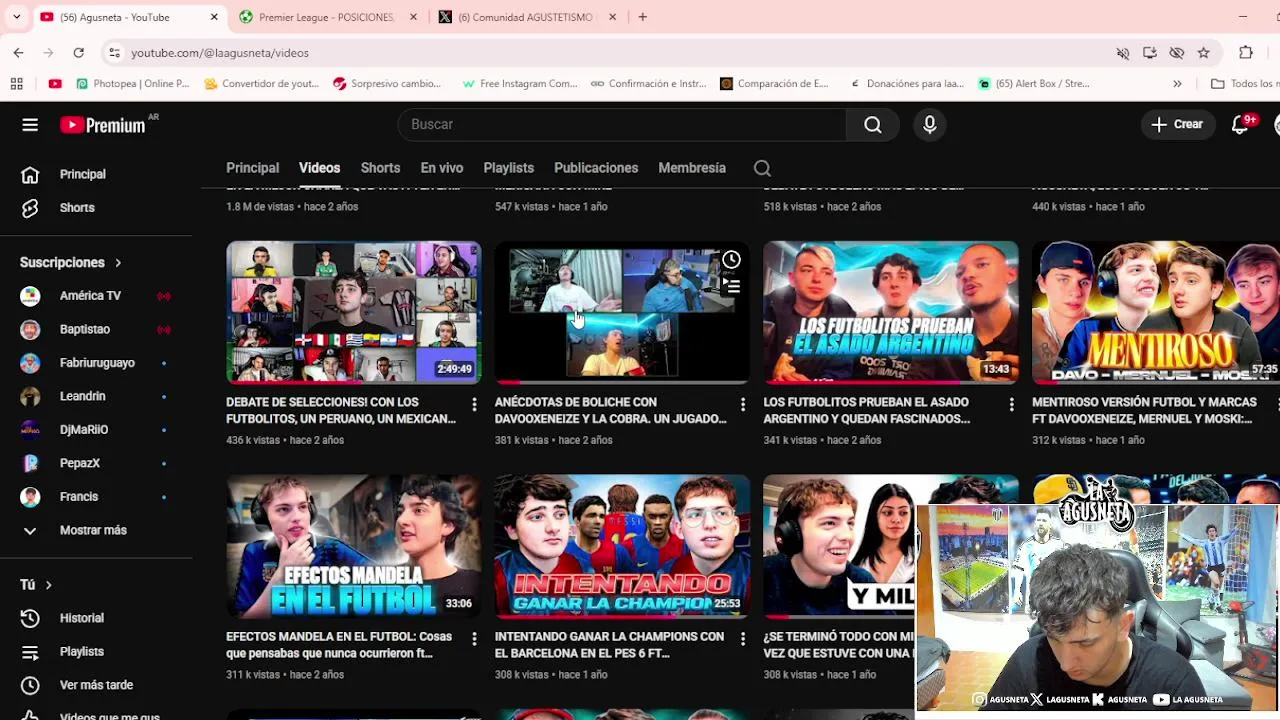Open Chrome apps grid shortcut
Screen dimensions: 1280x720
click(17, 84)
